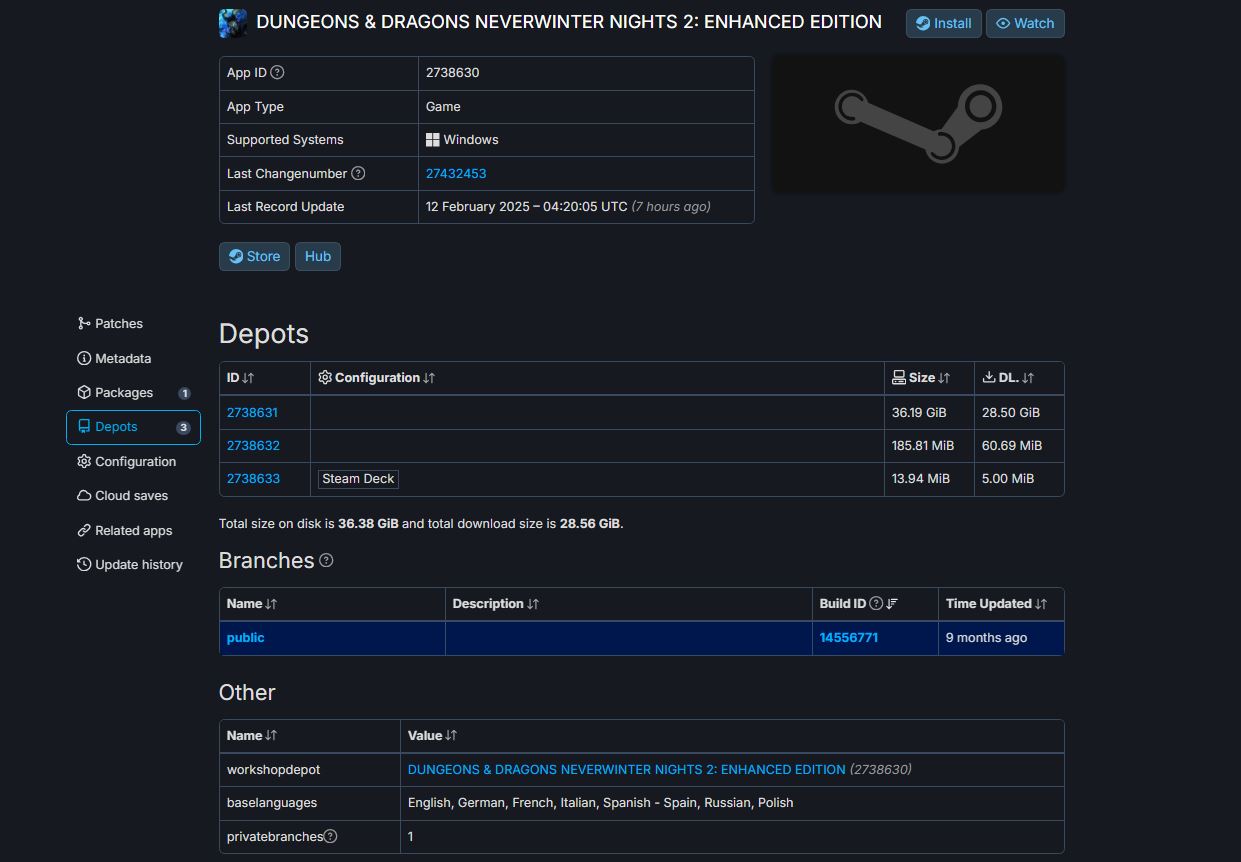This screenshot has width=1241, height=862.
Task: Click the privatebranches help icon
Action: click(331, 837)
